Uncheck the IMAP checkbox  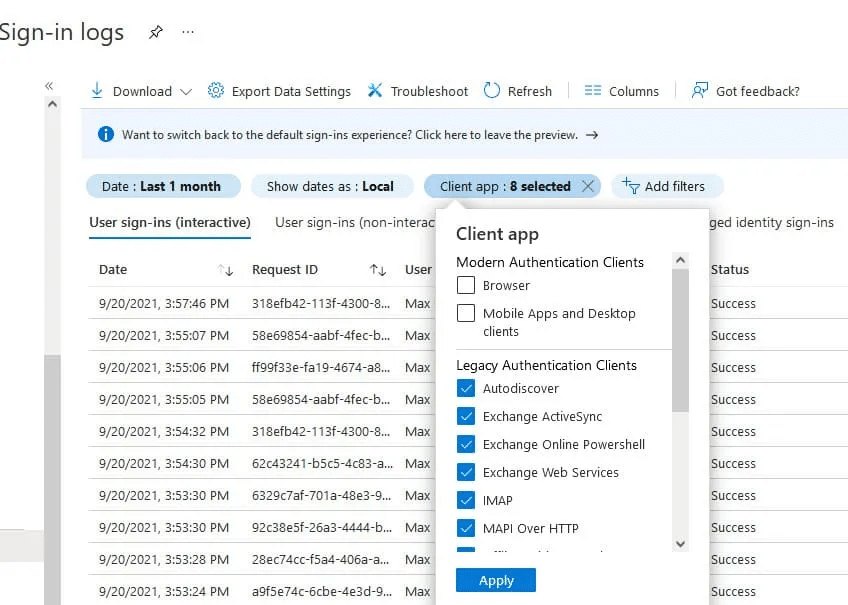[x=466, y=501]
